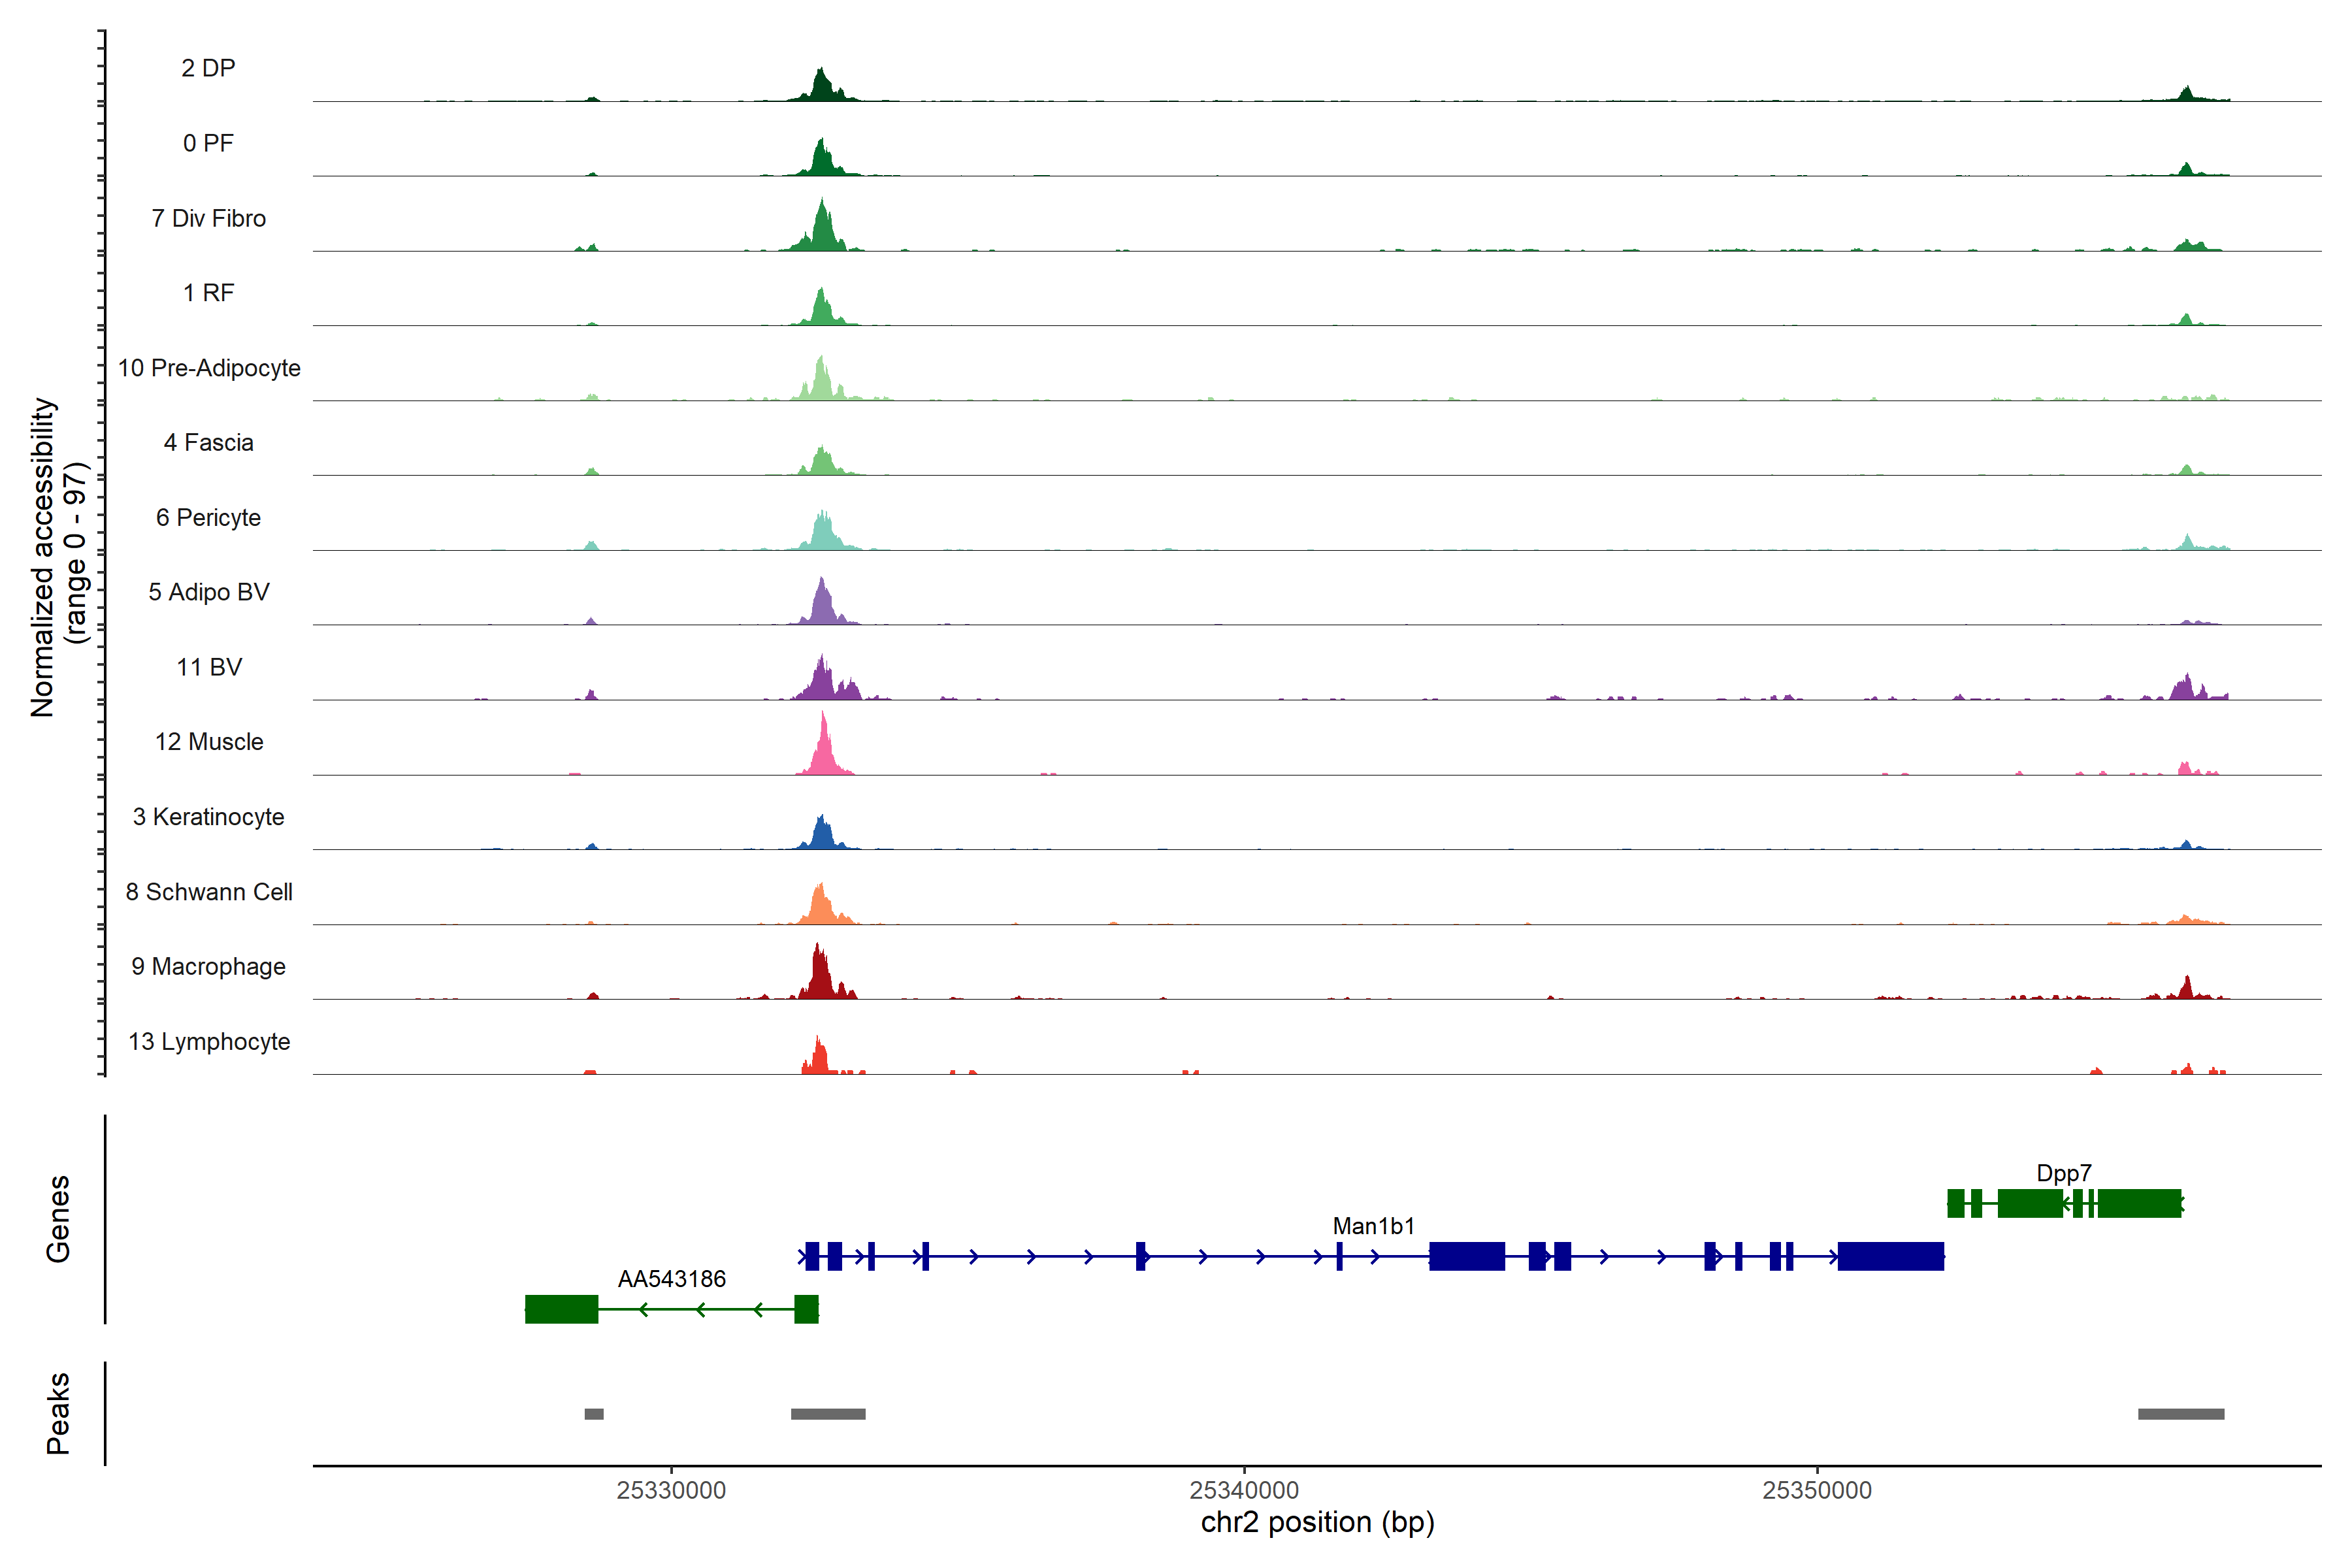2352x1568 pixels.
Task: Click the 25340000 axis tick label
Action: tap(1244, 1490)
